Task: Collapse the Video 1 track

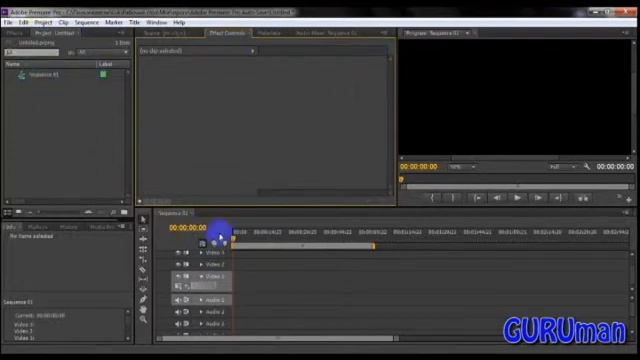Action: (x=201, y=276)
